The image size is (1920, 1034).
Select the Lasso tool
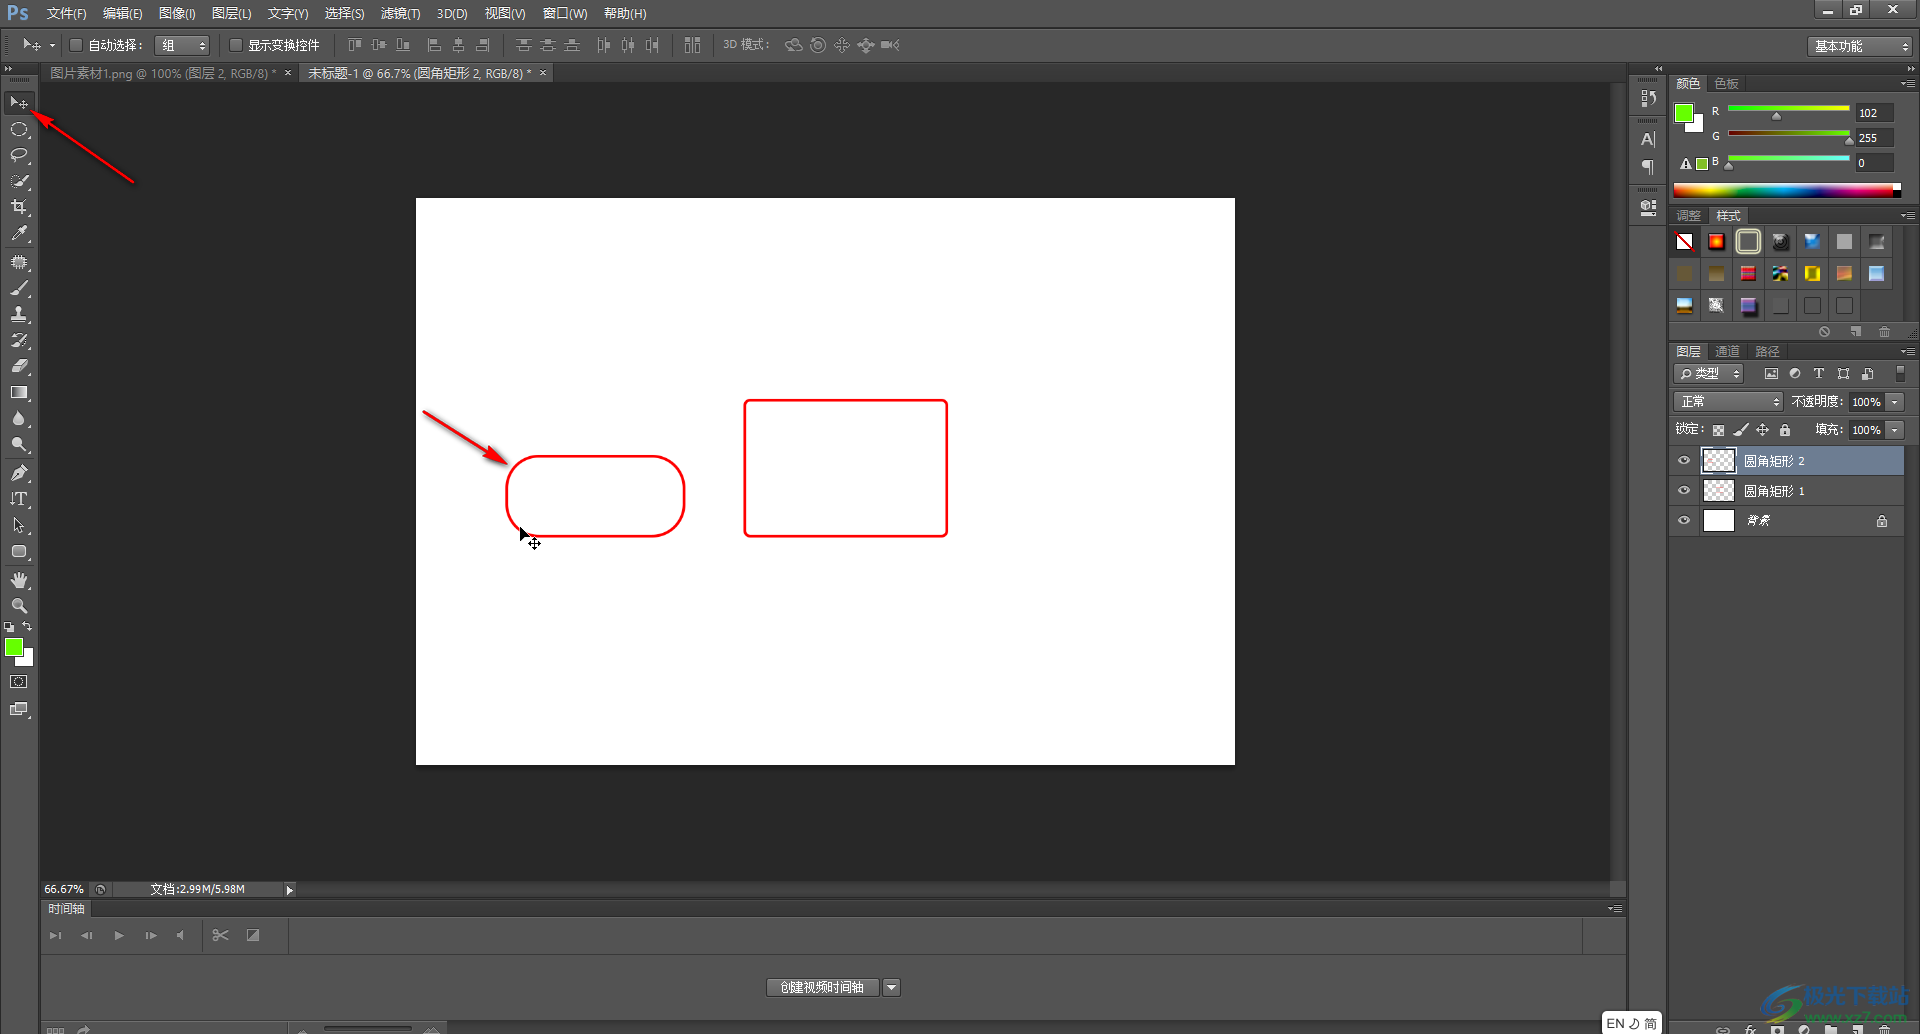coord(19,155)
